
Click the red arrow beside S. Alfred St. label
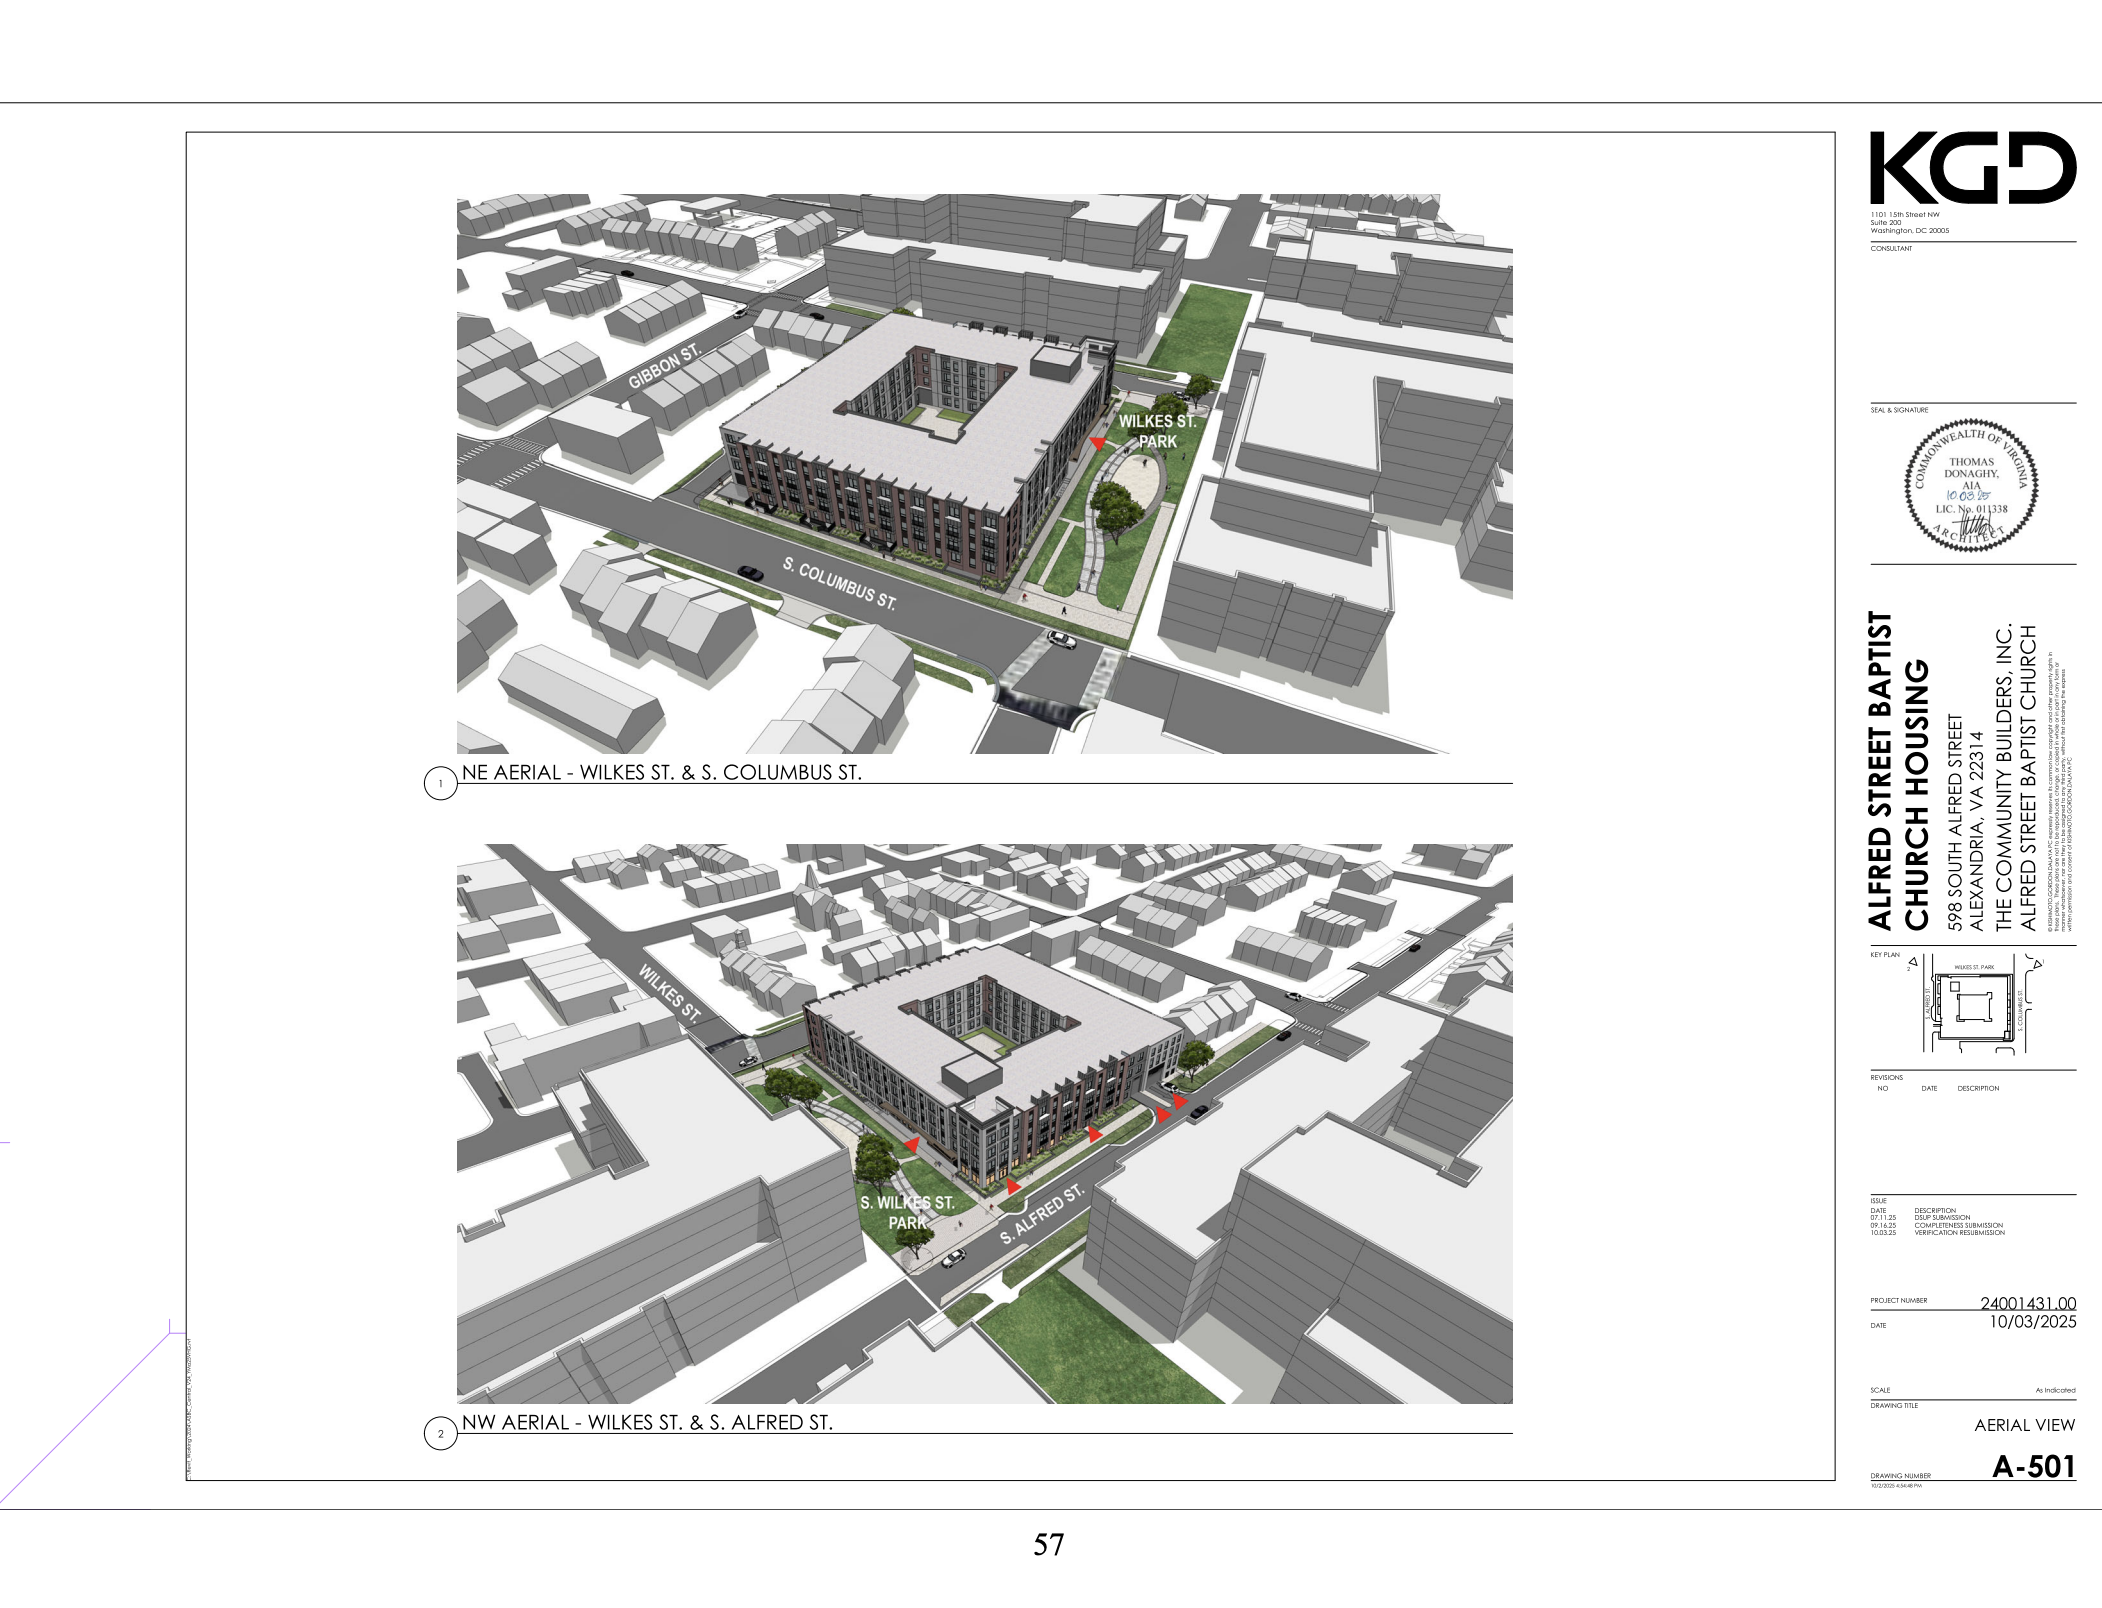[x=1013, y=1186]
